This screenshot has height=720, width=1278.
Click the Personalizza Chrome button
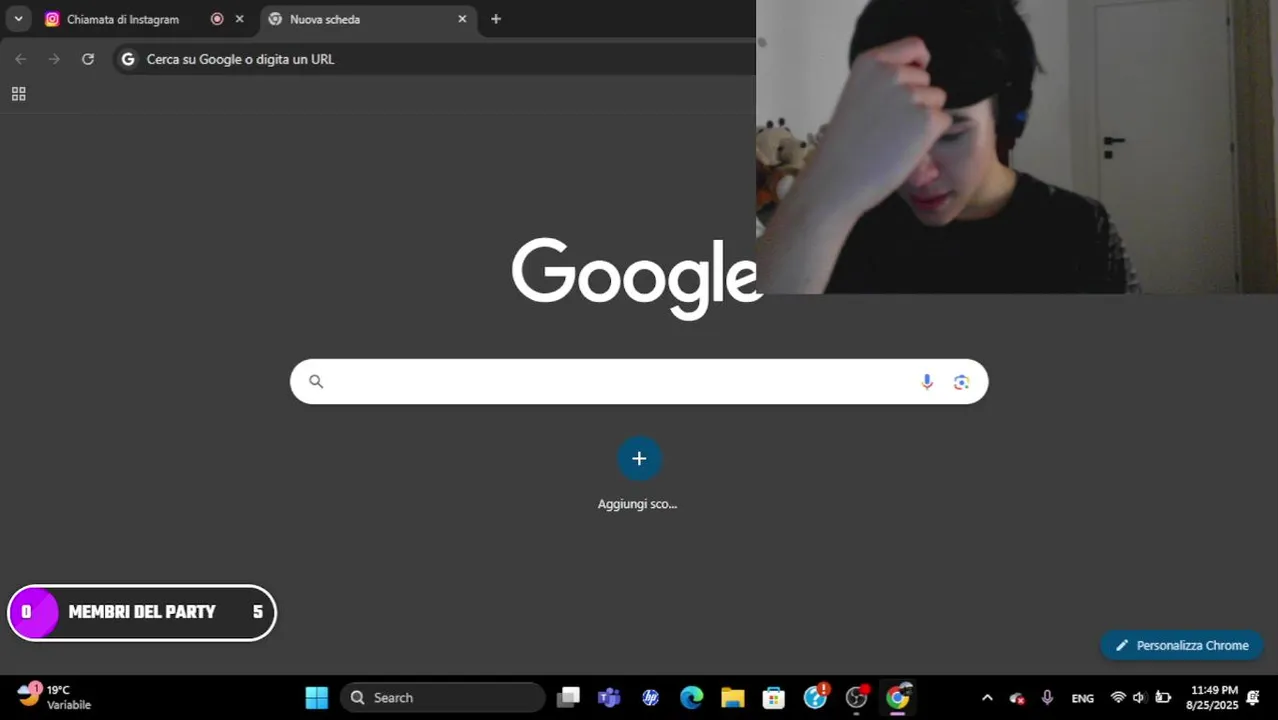1182,645
